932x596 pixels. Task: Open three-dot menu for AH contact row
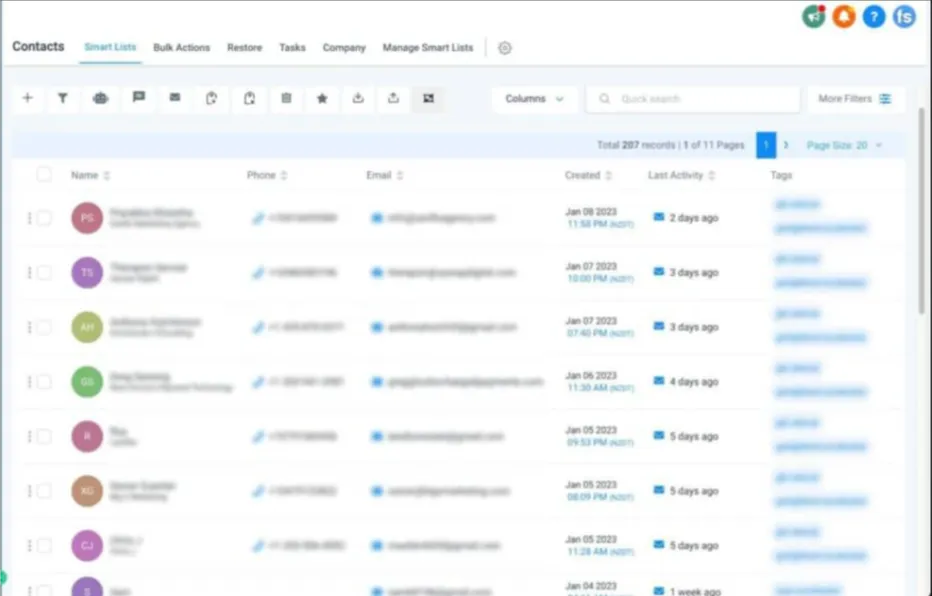tap(29, 327)
